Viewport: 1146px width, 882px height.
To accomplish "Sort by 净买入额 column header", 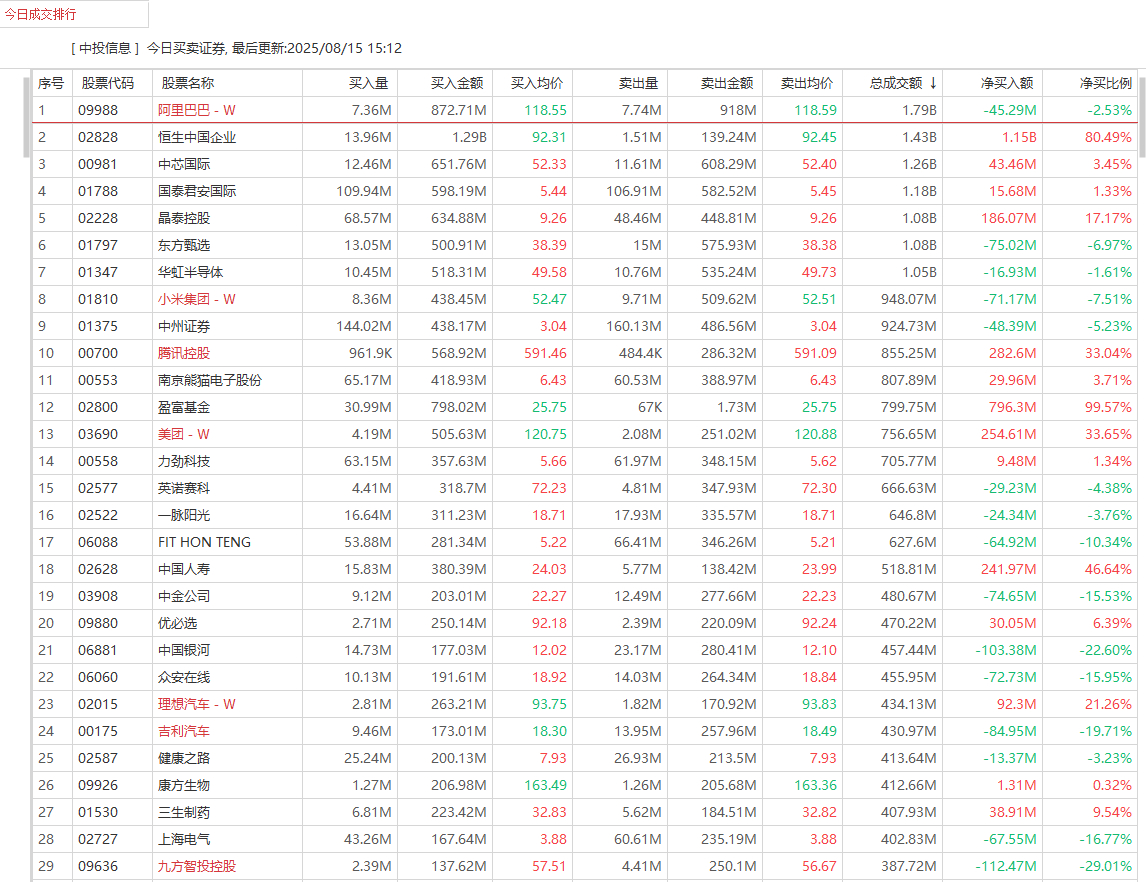I will pyautogui.click(x=1006, y=83).
